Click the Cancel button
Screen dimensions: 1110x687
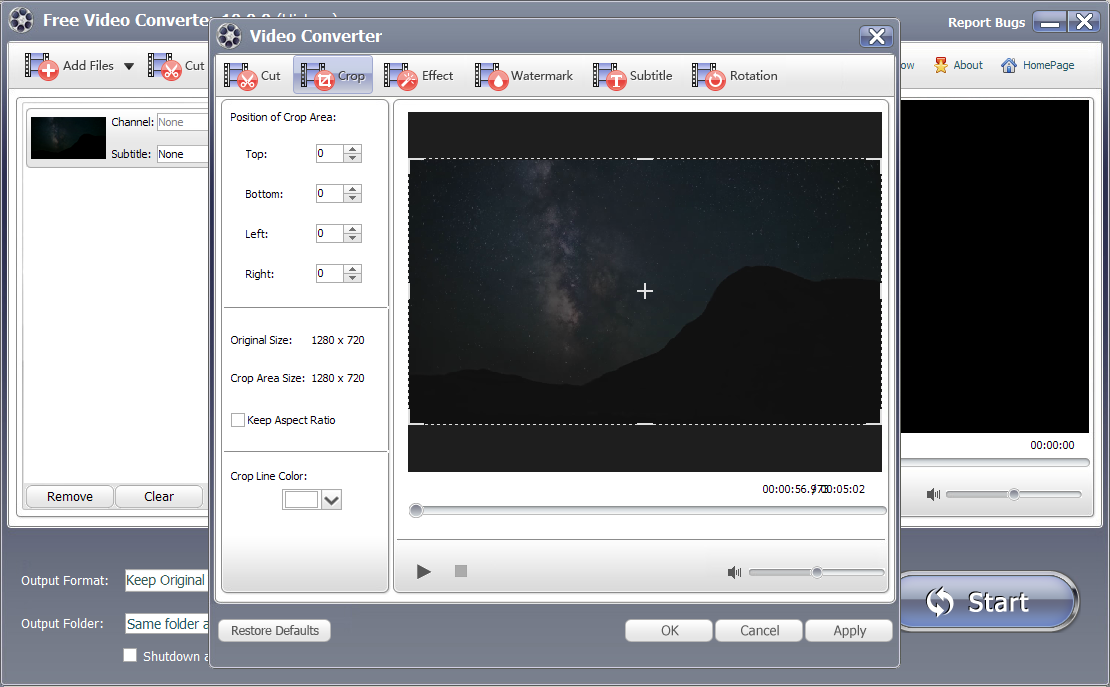(759, 630)
